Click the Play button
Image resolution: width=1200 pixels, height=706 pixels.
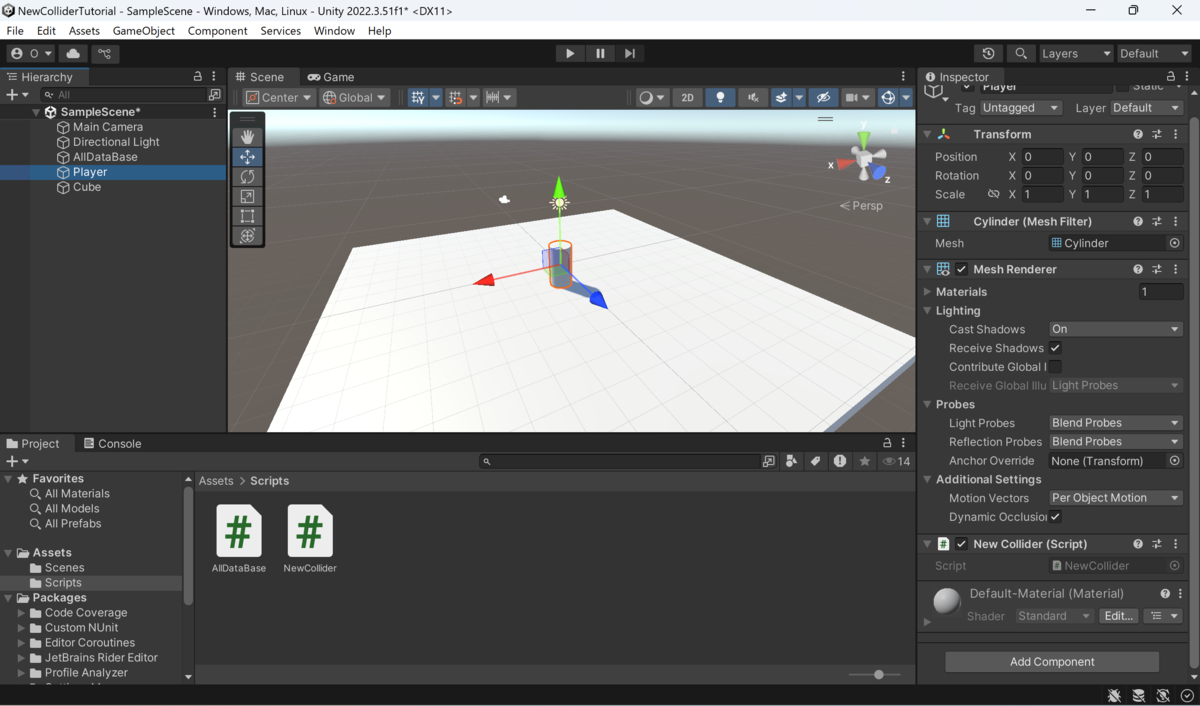(570, 53)
